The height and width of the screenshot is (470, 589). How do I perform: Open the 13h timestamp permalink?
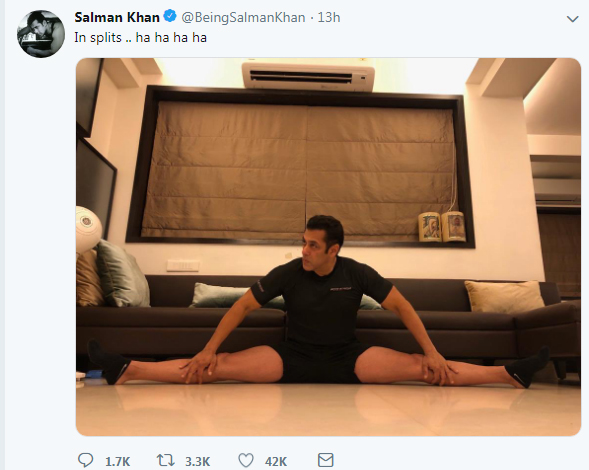pos(329,17)
